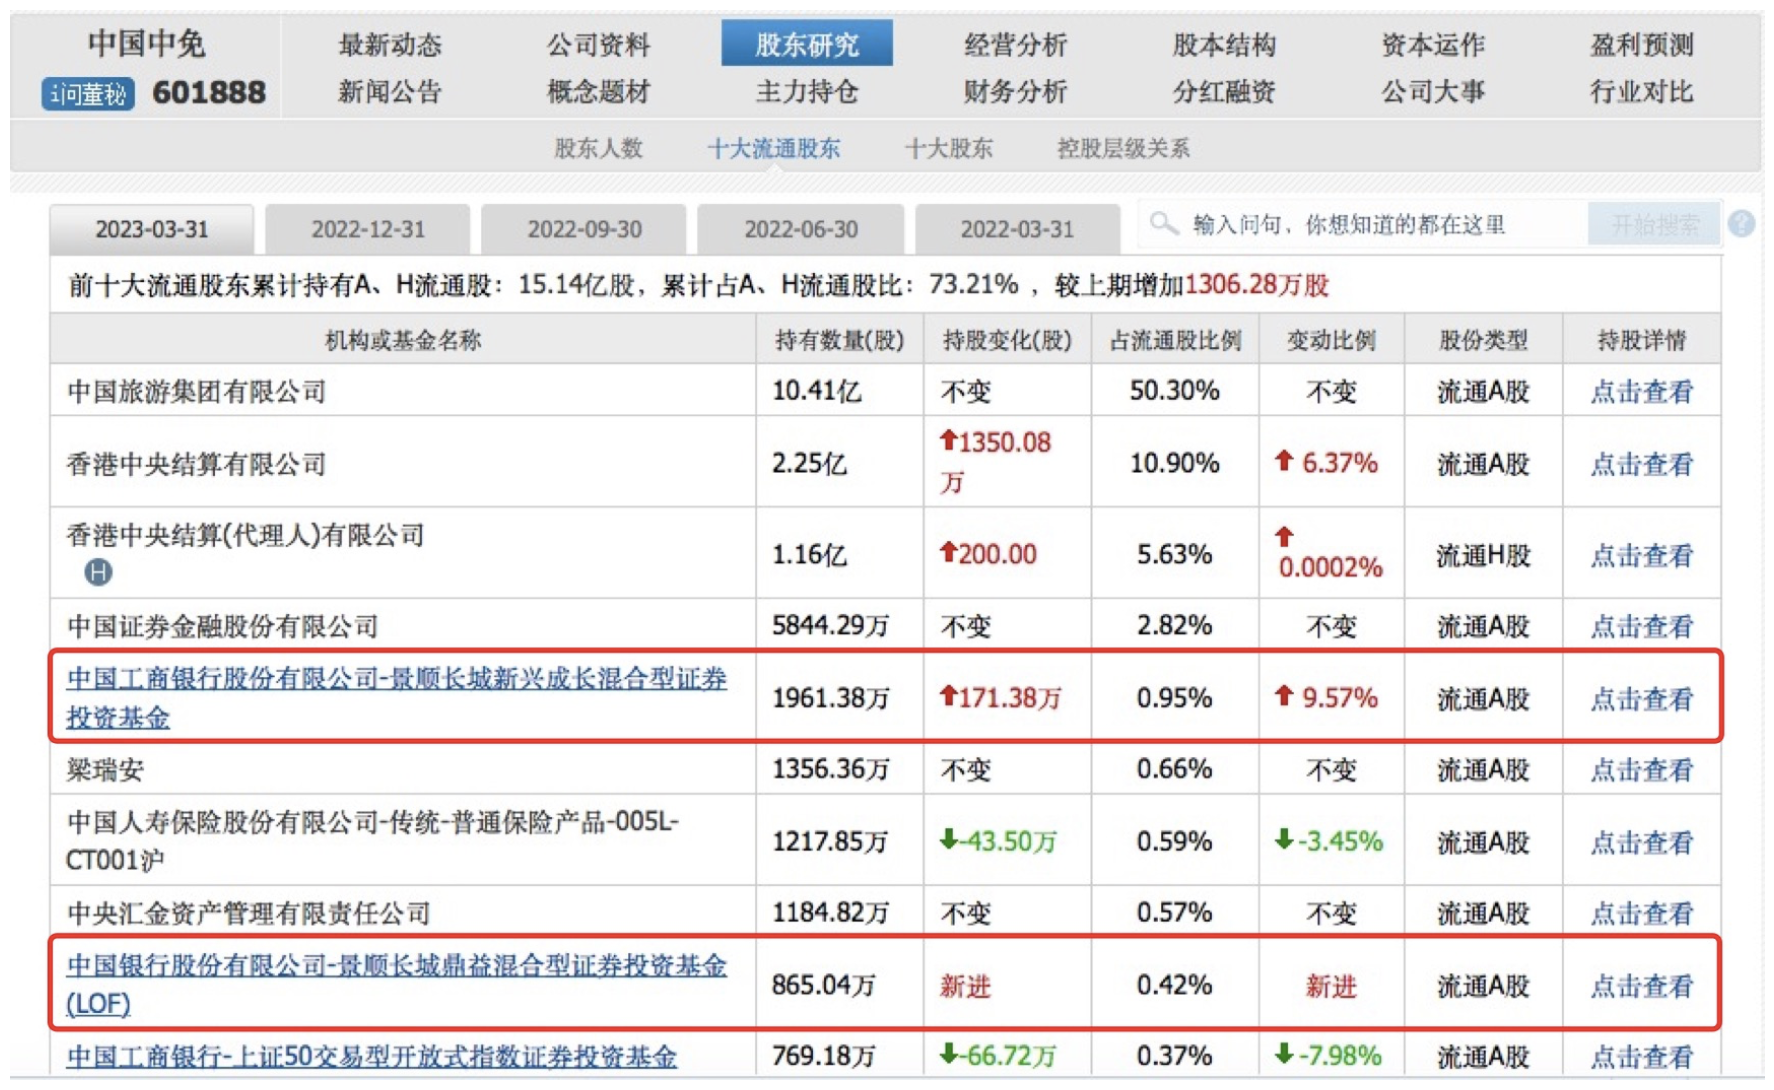Open the 分红融资 menu
This screenshot has height=1090, width=1774.
1224,92
